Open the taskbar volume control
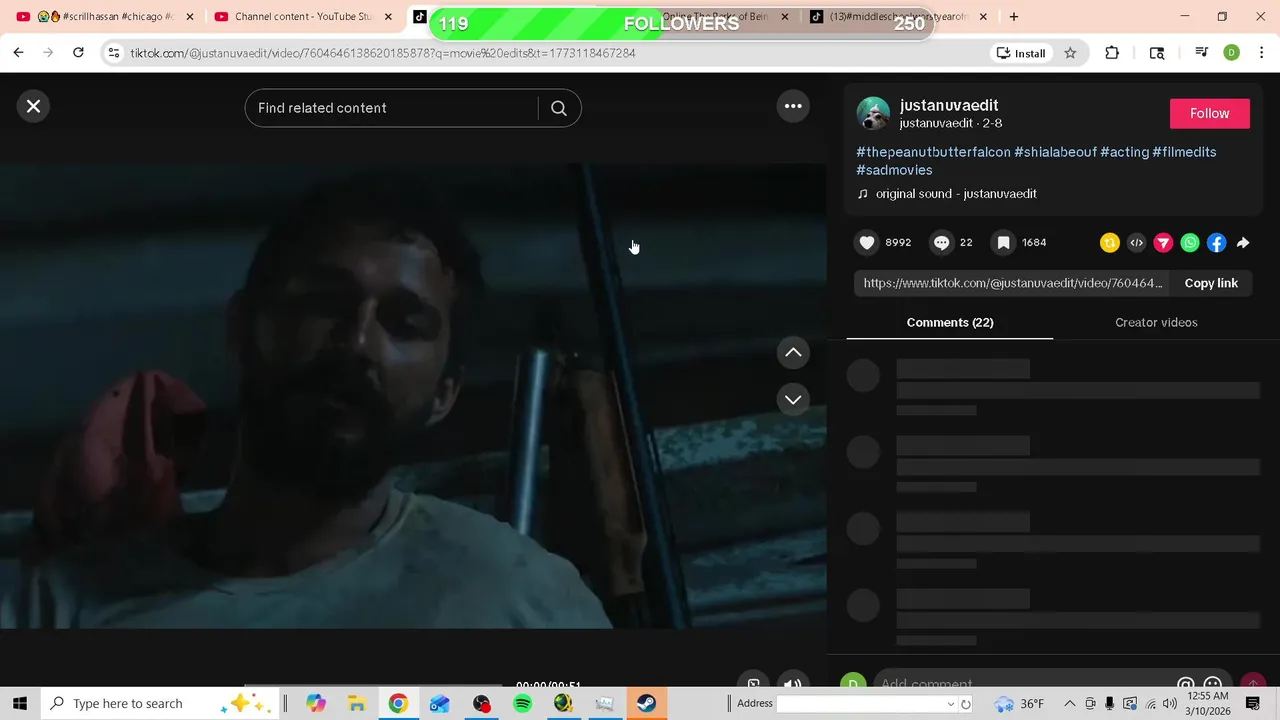Screen dimensions: 1280x720 click(1170, 703)
